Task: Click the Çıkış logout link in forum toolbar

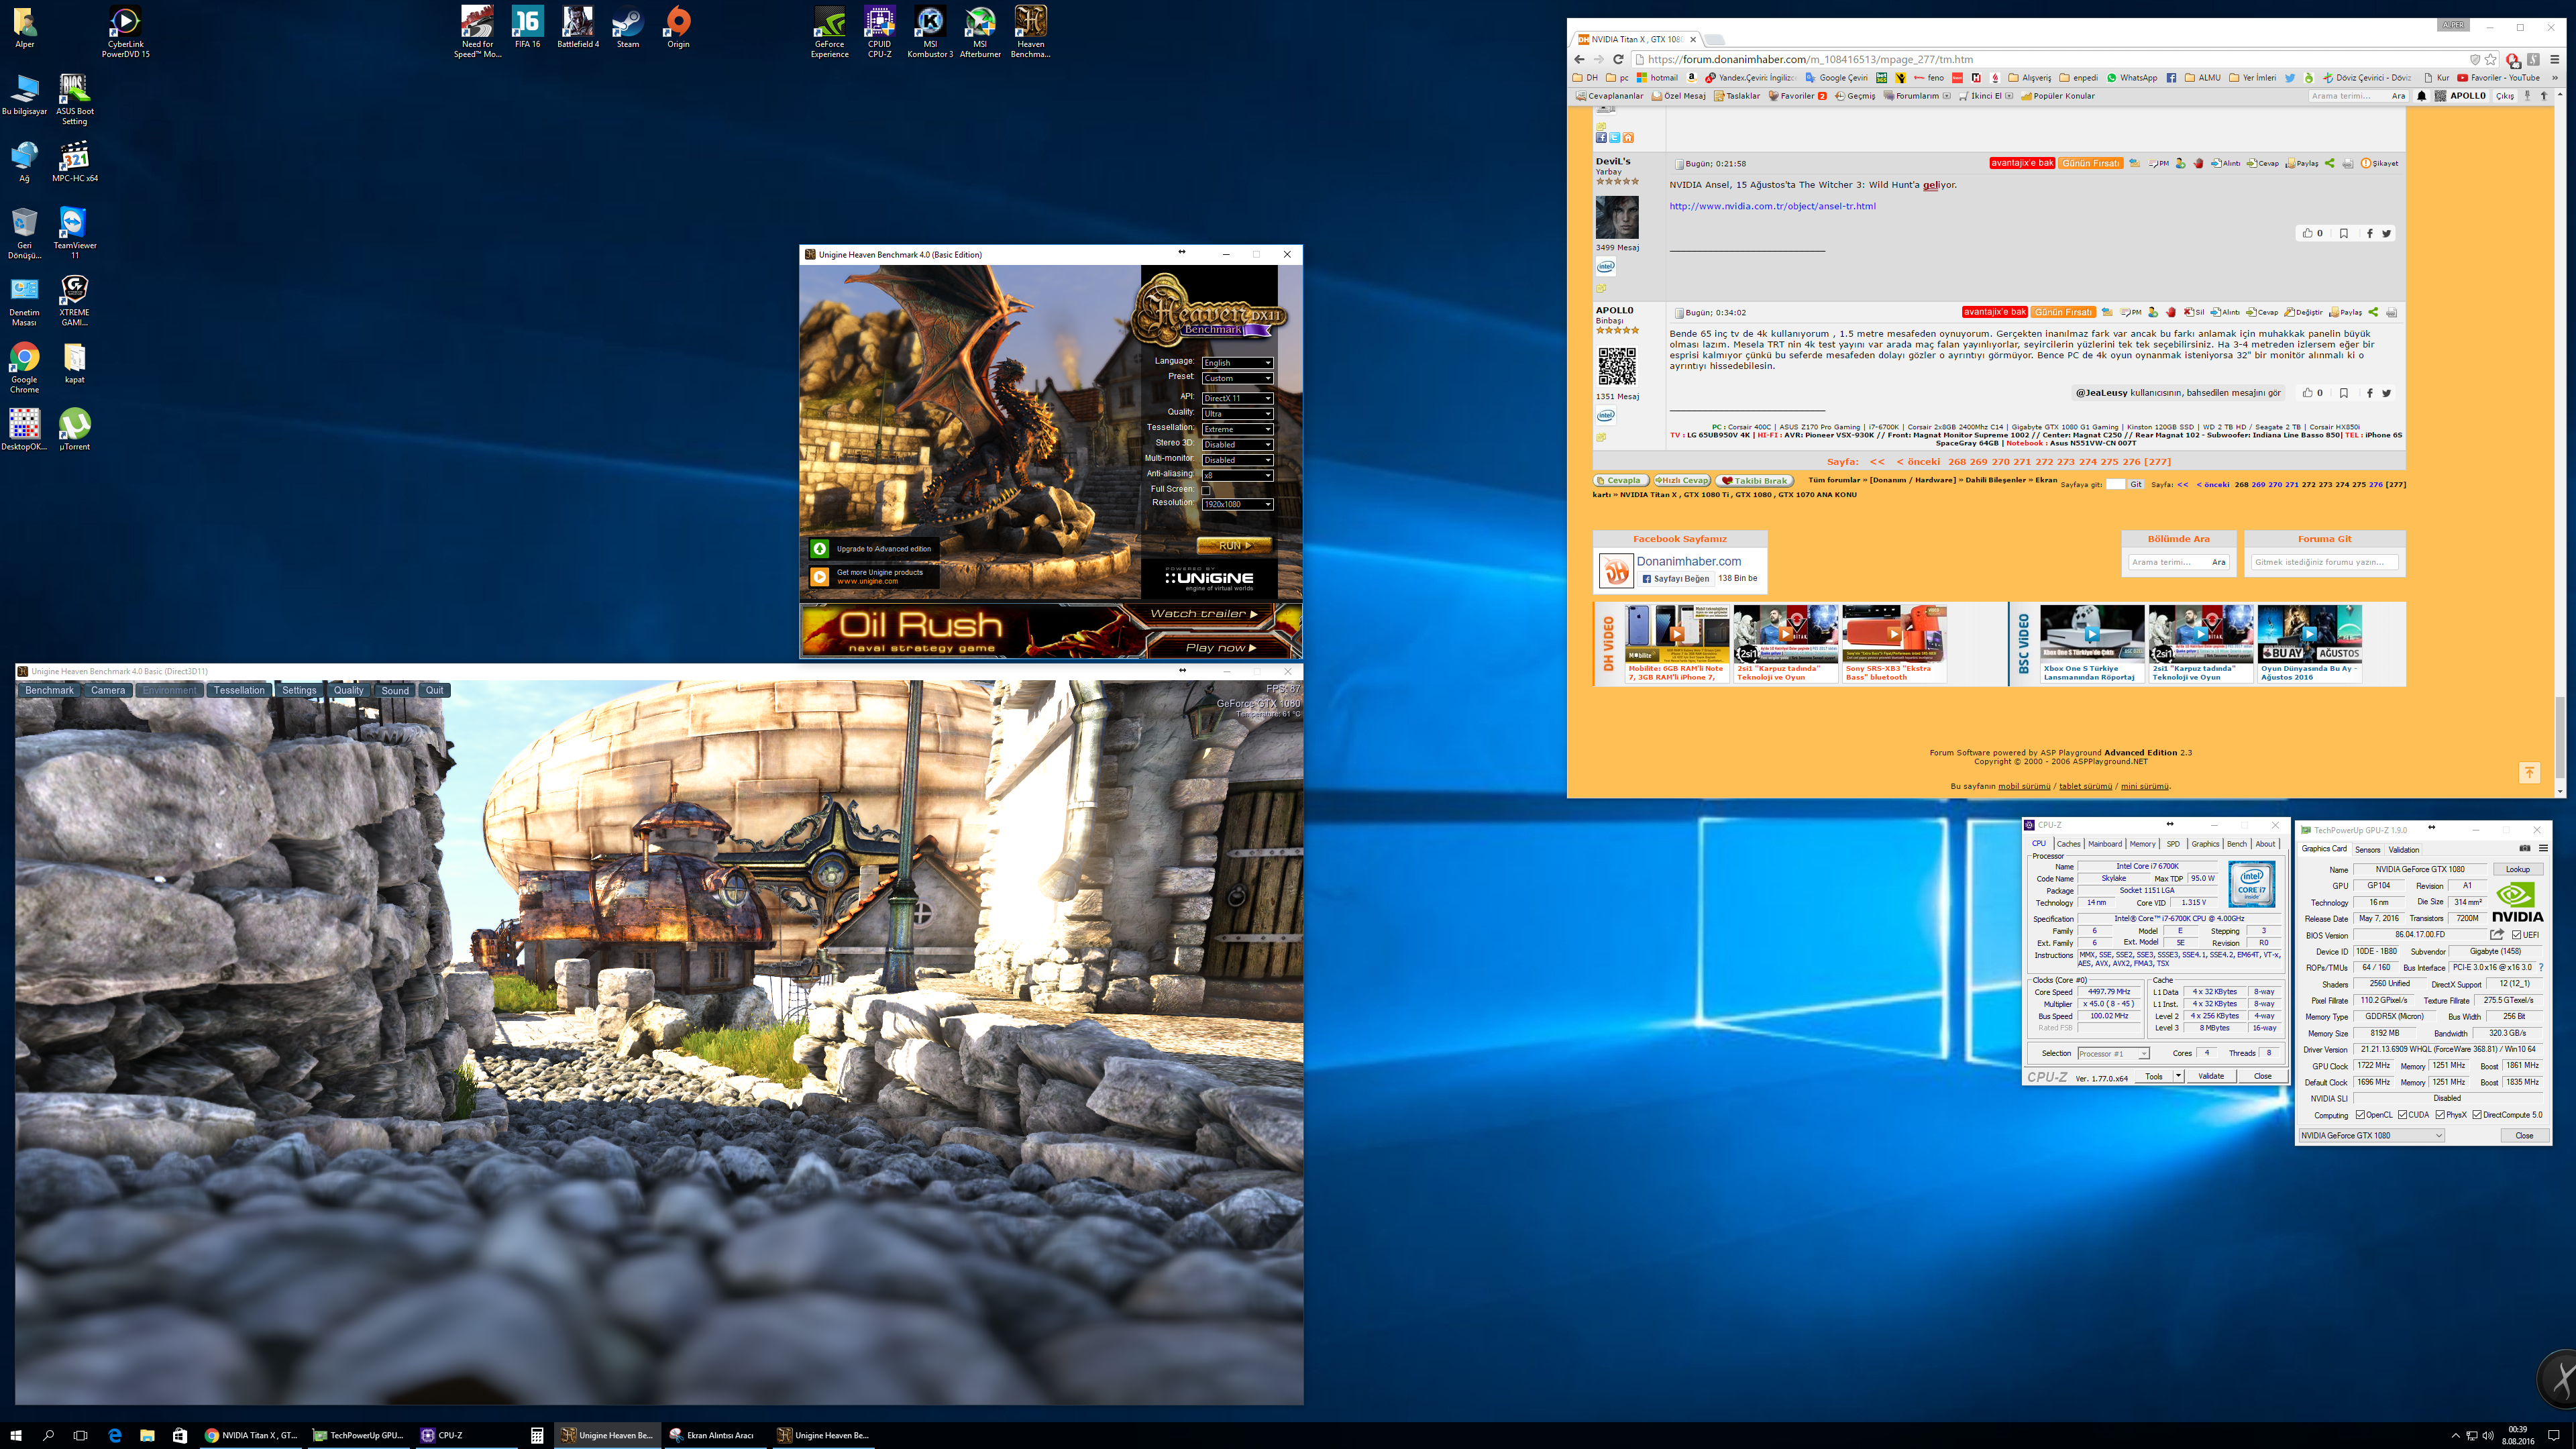Action: coord(2504,96)
